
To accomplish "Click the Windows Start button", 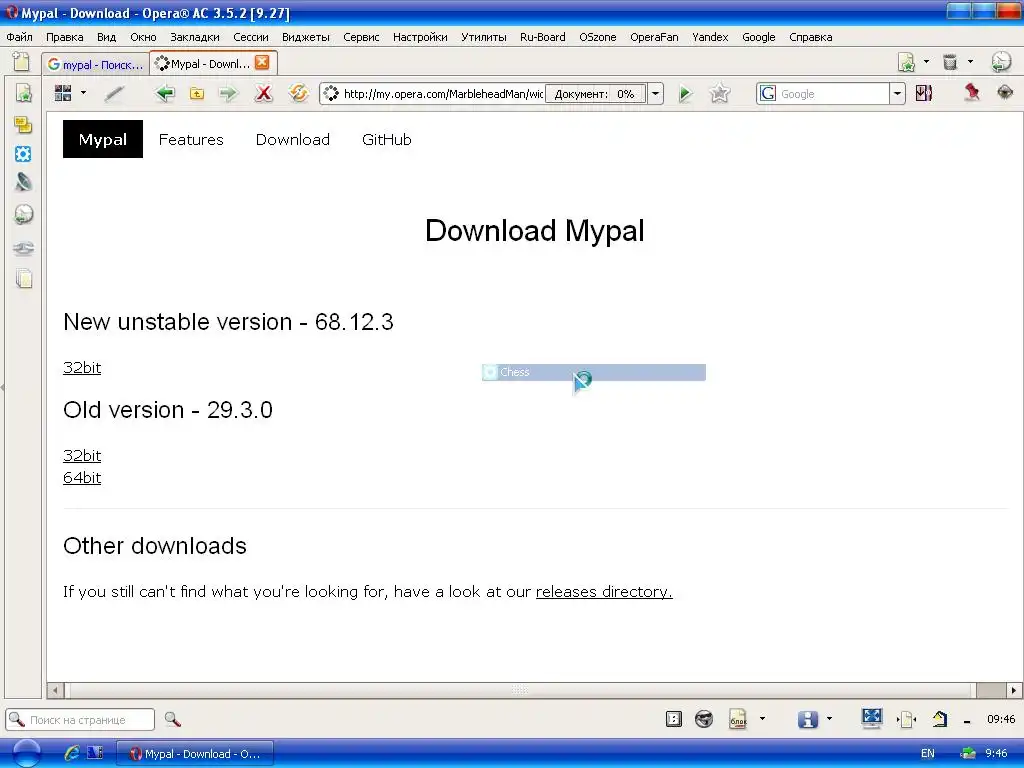I will coord(26,753).
